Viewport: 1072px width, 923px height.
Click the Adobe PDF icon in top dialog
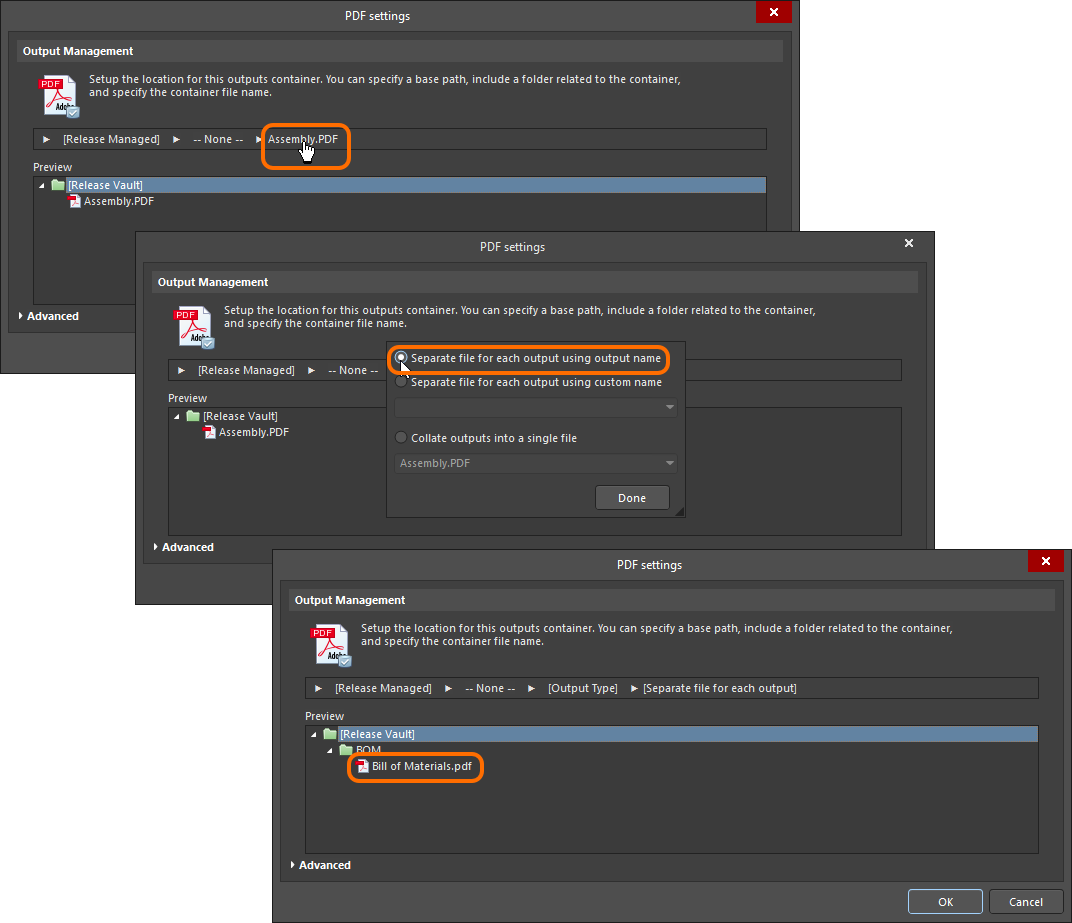click(59, 96)
